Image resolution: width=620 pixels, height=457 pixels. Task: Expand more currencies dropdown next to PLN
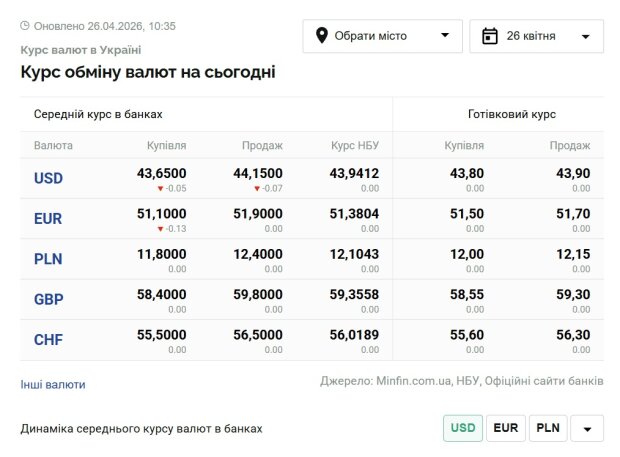point(587,428)
